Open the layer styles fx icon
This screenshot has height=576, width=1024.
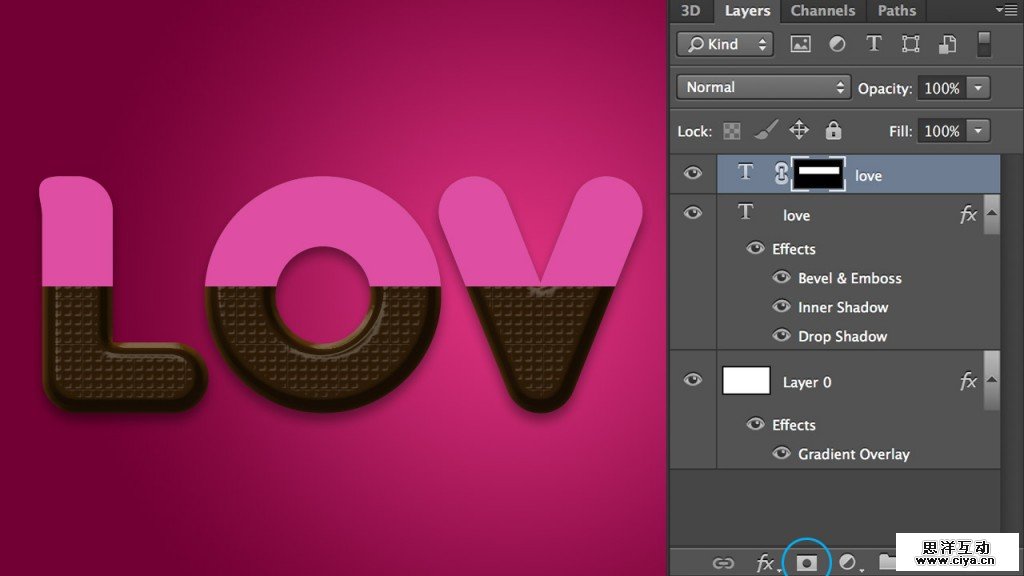click(x=764, y=562)
